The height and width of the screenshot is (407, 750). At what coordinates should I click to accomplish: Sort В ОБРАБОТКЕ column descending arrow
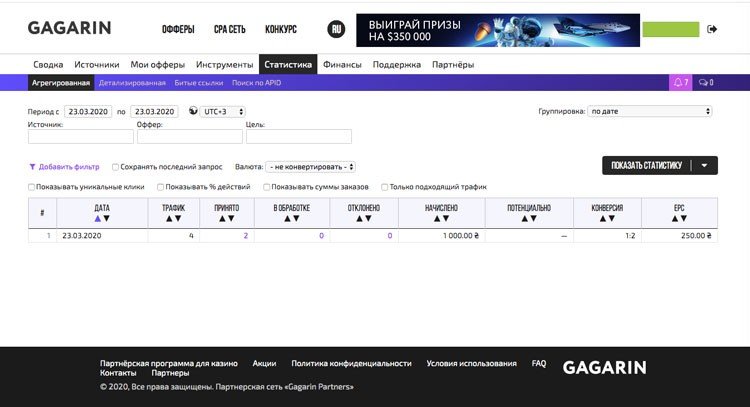(x=296, y=219)
